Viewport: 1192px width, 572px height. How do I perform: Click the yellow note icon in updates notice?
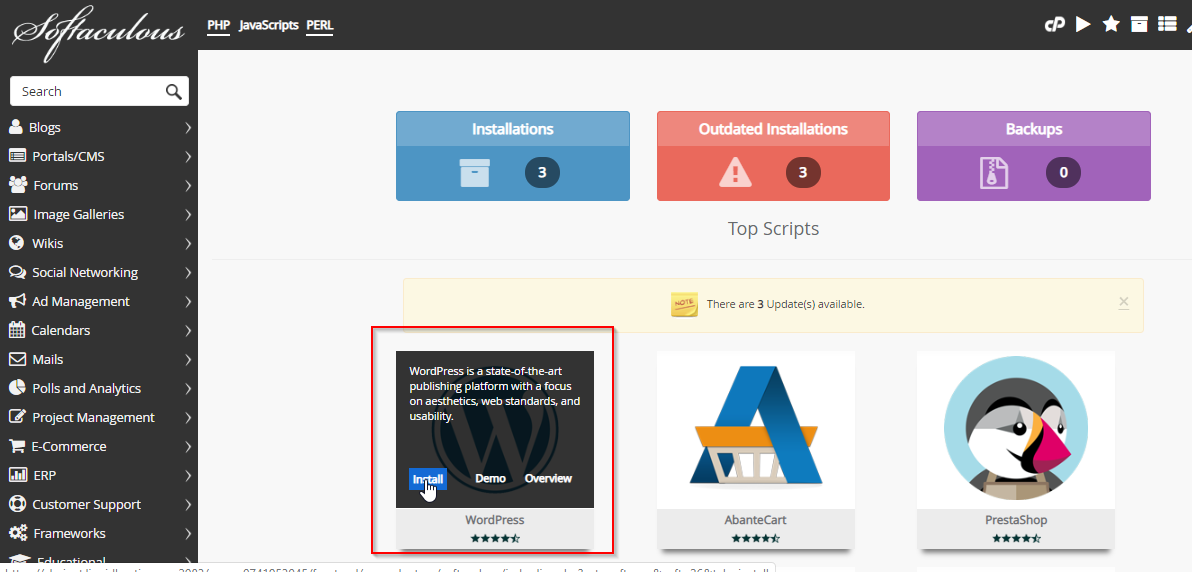(x=684, y=303)
